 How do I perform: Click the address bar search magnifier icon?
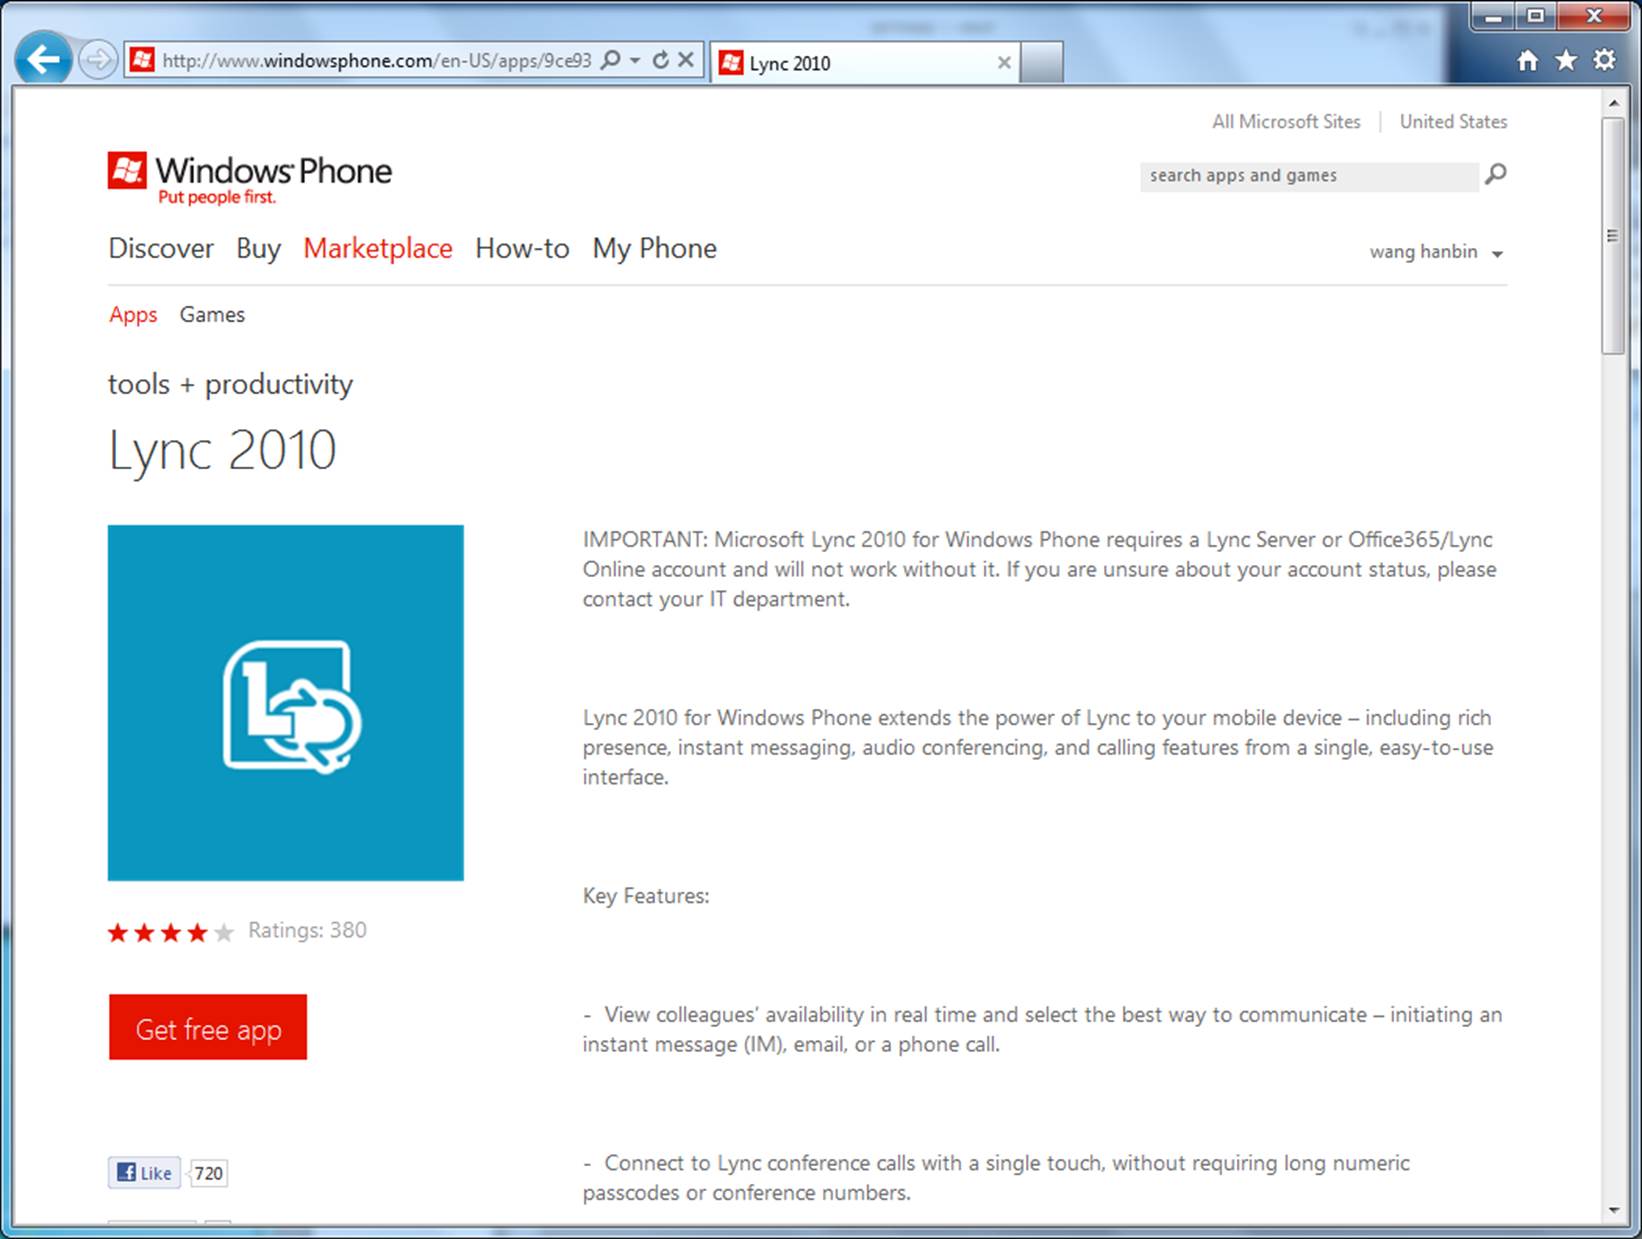pyautogui.click(x=610, y=60)
